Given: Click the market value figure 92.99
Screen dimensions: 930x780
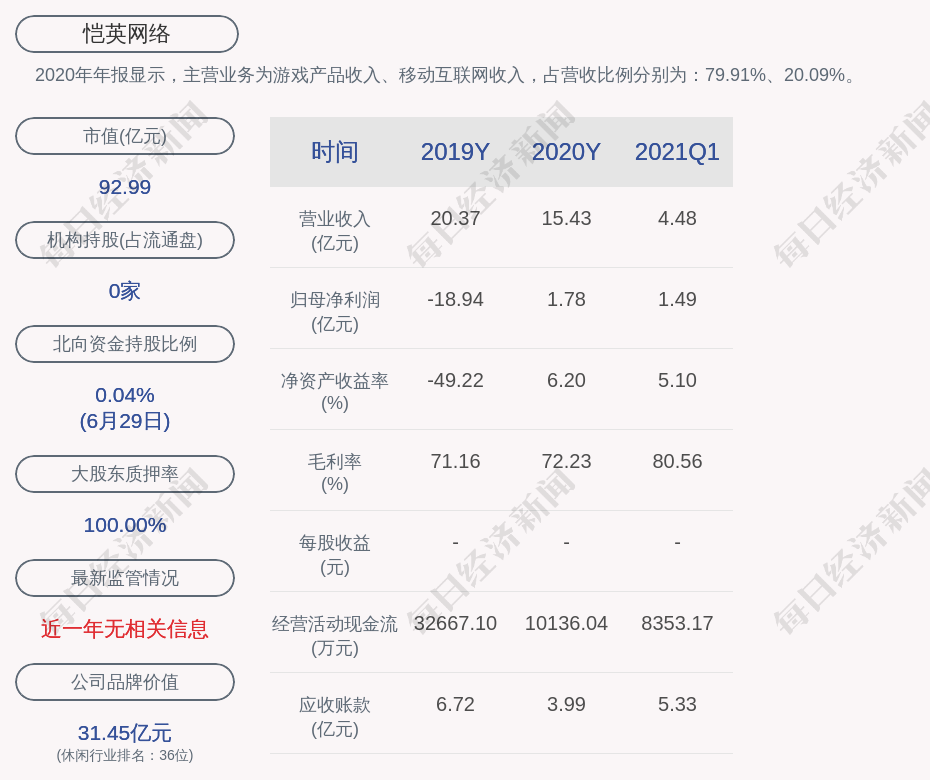Looking at the screenshot, I should pos(125,187).
